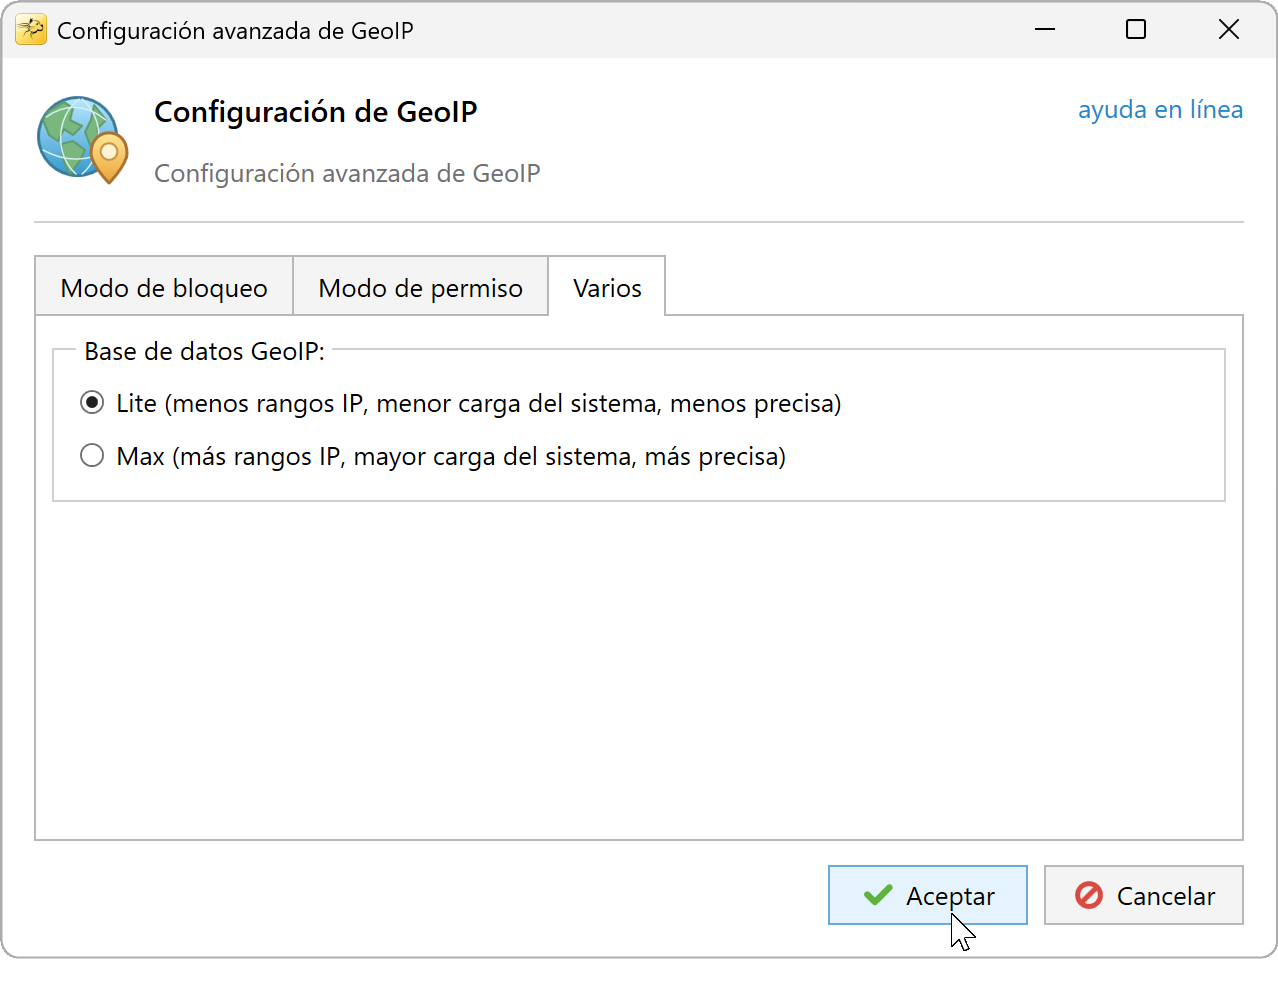Select the Varios tab
The height and width of the screenshot is (982, 1278).
point(607,288)
